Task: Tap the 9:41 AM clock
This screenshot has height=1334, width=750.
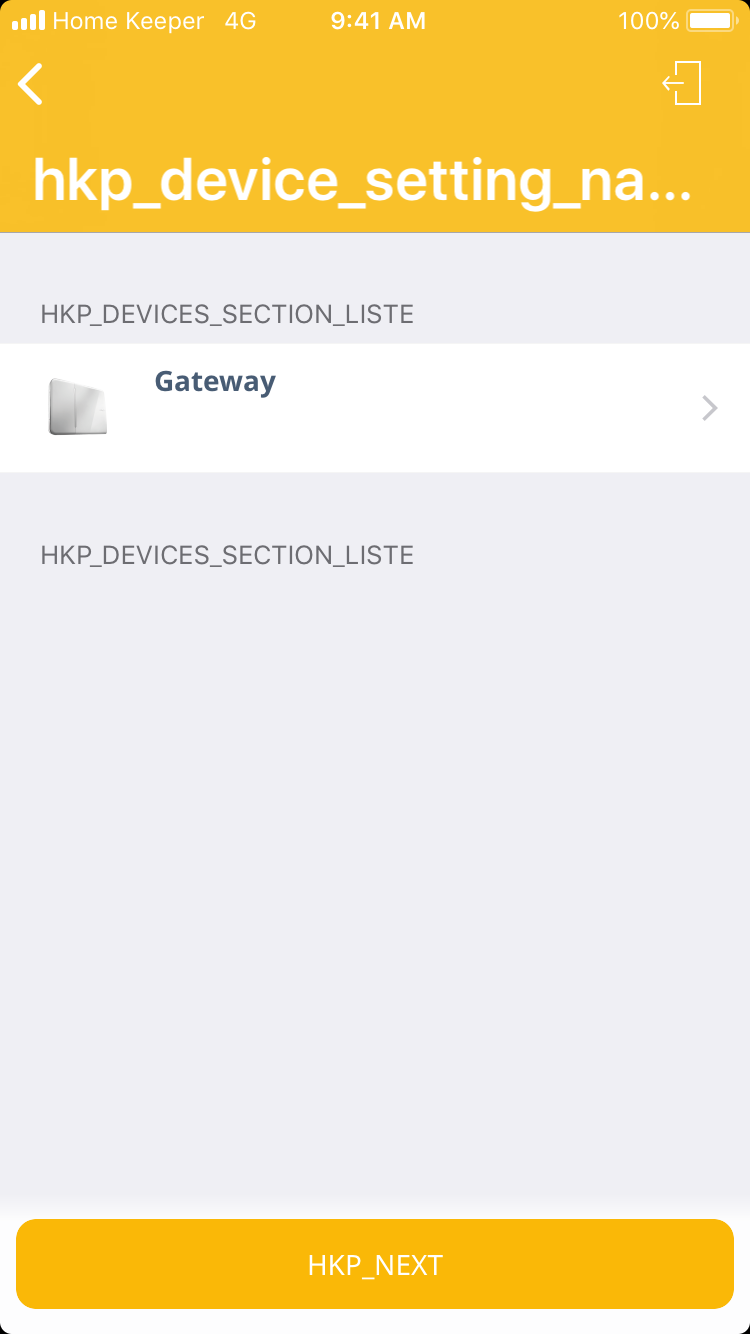Action: click(x=378, y=21)
